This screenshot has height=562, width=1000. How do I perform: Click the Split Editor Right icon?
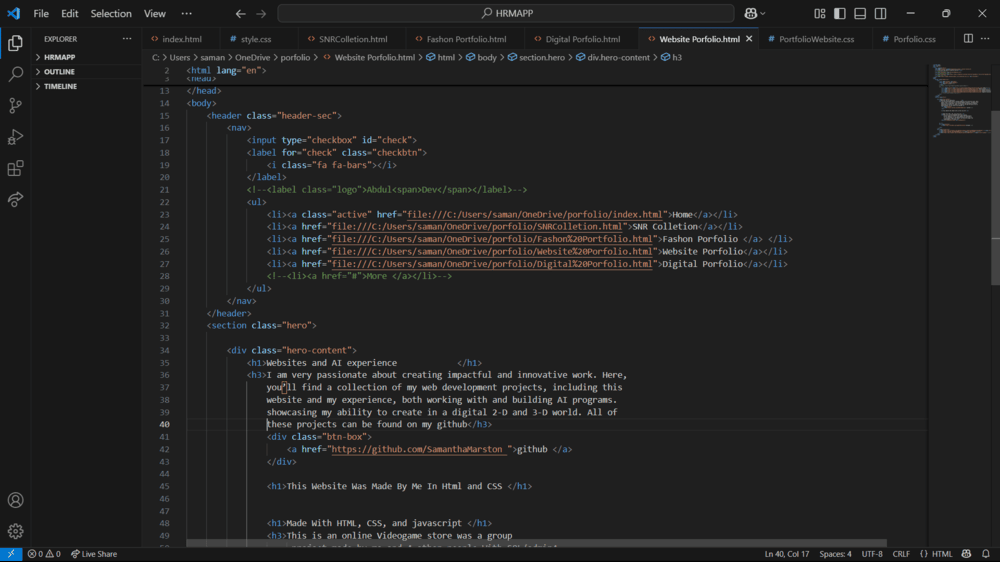967,39
